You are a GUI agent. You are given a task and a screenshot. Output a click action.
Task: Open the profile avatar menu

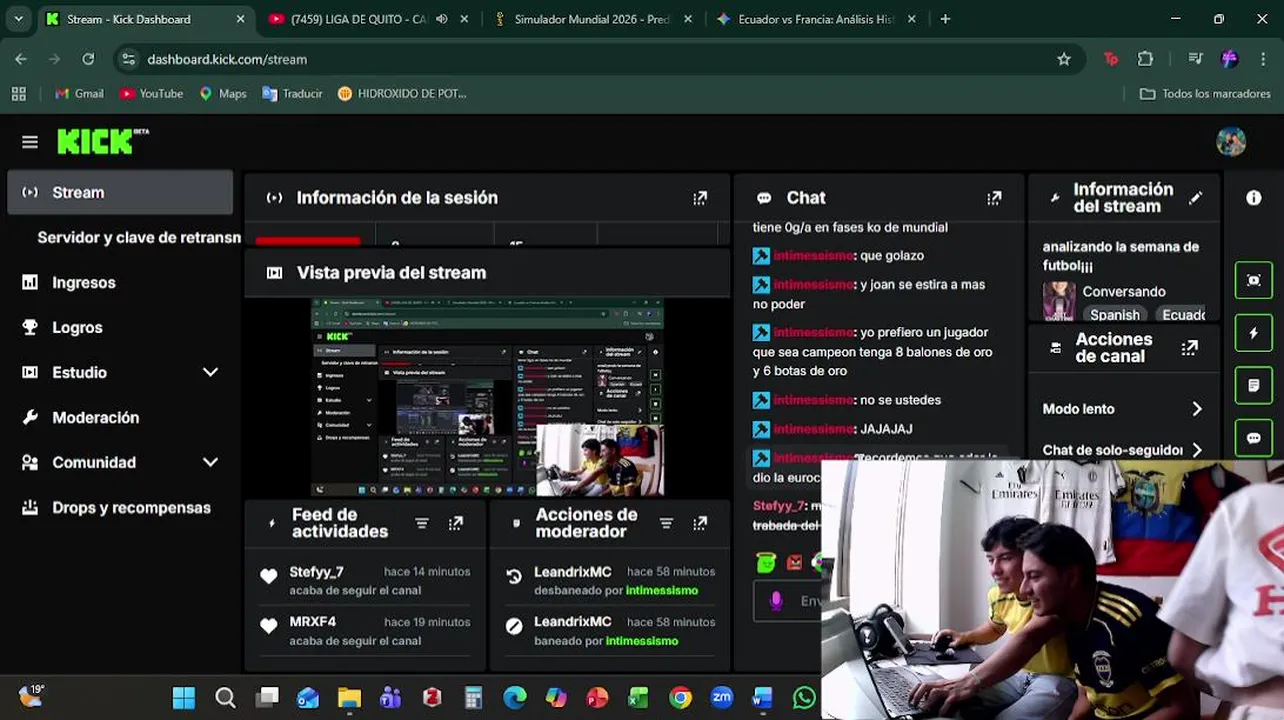(x=1231, y=142)
